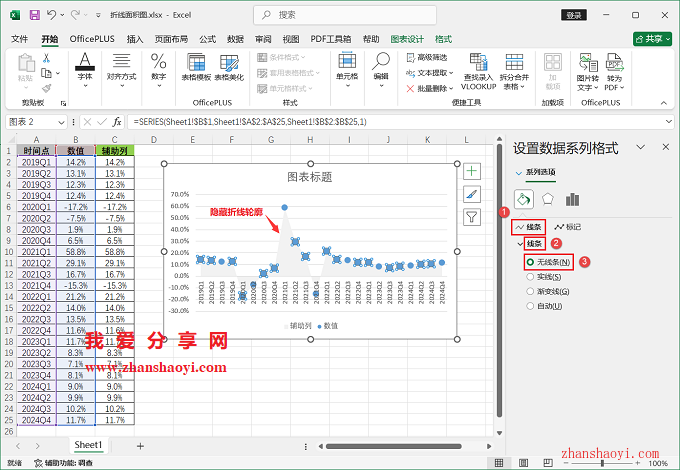The width and height of the screenshot is (680, 470).
Task: Switch to the 插入 Insert tab
Action: click(x=135, y=39)
